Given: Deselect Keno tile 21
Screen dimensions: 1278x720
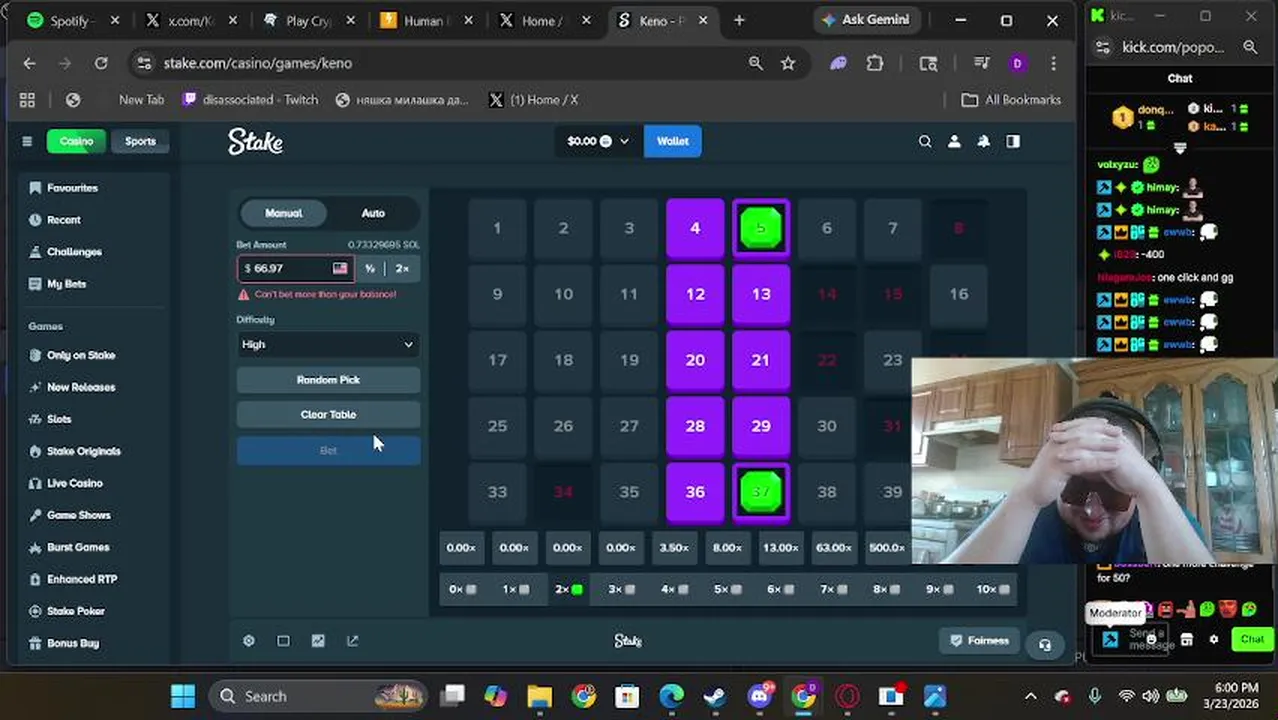Looking at the screenshot, I should [x=761, y=360].
